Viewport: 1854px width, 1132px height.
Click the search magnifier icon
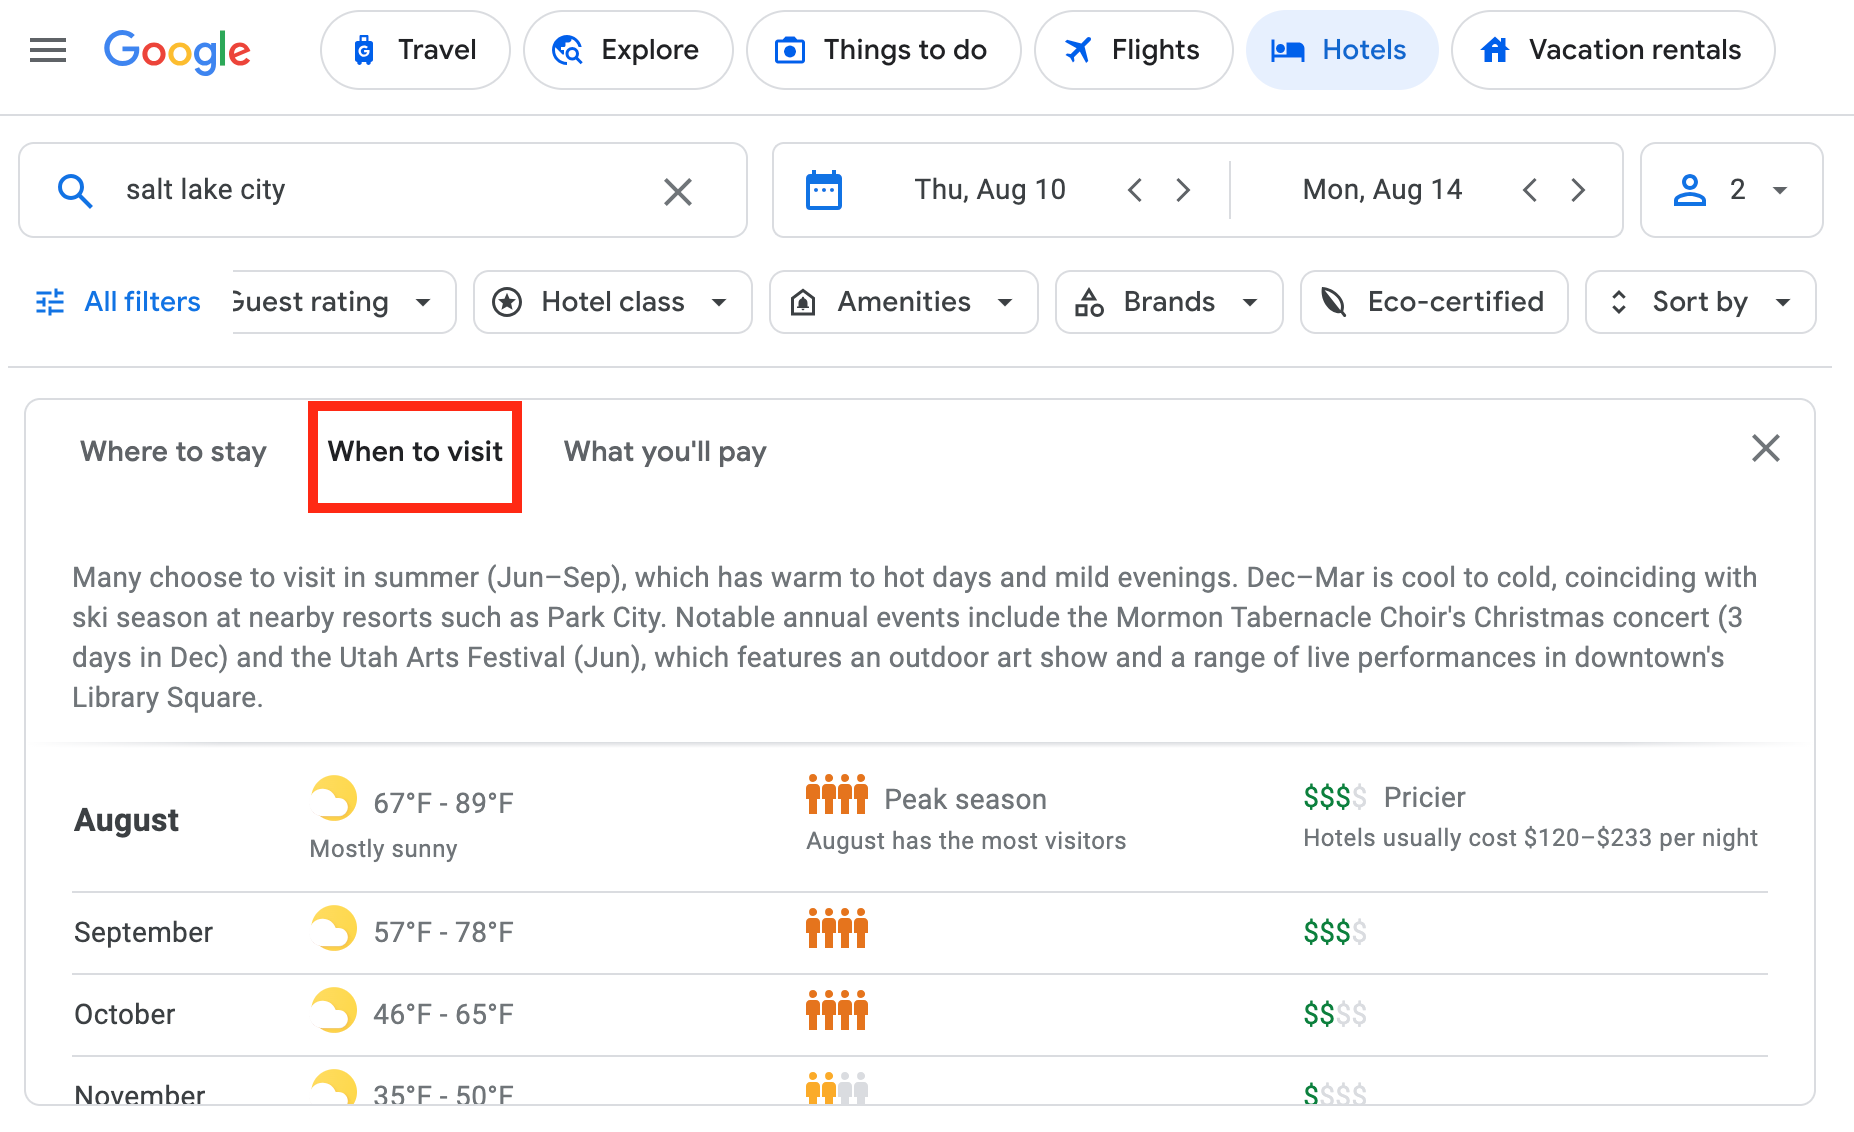click(75, 190)
